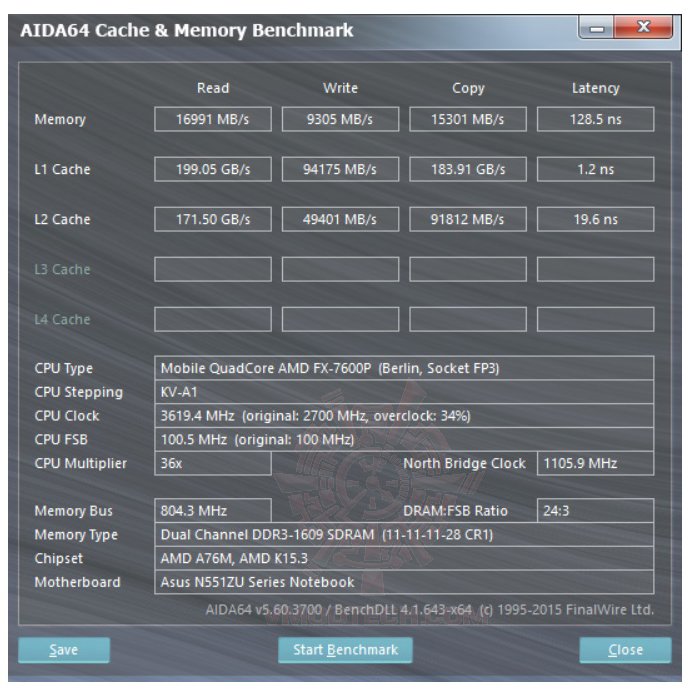The image size is (692, 698).
Task: Click the empty L3 Cache Latency field
Action: (x=595, y=269)
